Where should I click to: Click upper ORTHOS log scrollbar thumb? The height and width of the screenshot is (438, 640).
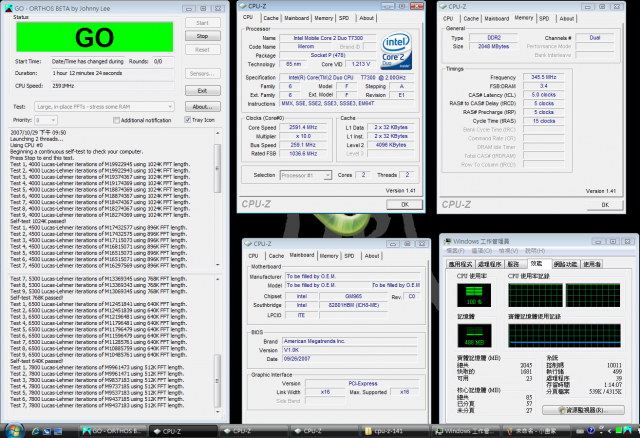coord(217,168)
